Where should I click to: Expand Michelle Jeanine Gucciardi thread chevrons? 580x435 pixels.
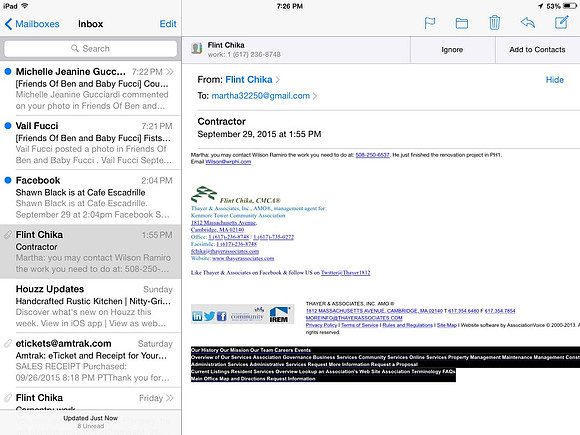(x=170, y=71)
